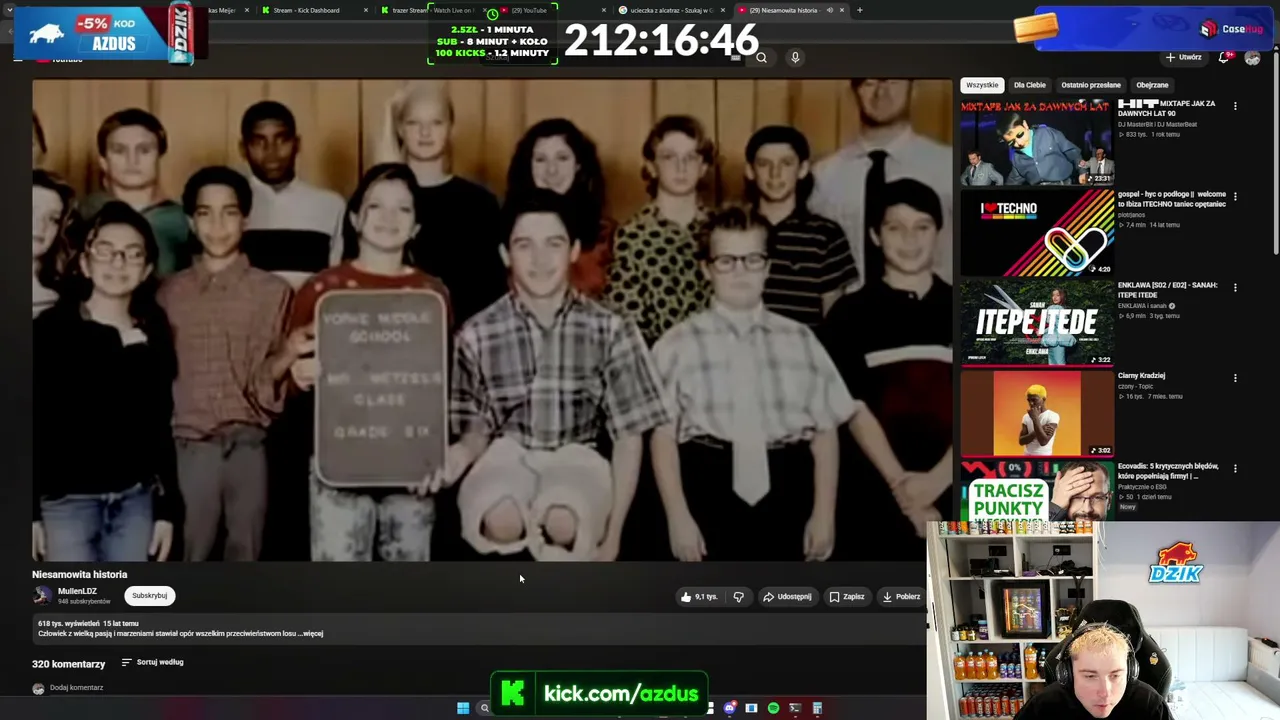Open the Windows taskbar search
This screenshot has width=1280, height=720.
484,708
